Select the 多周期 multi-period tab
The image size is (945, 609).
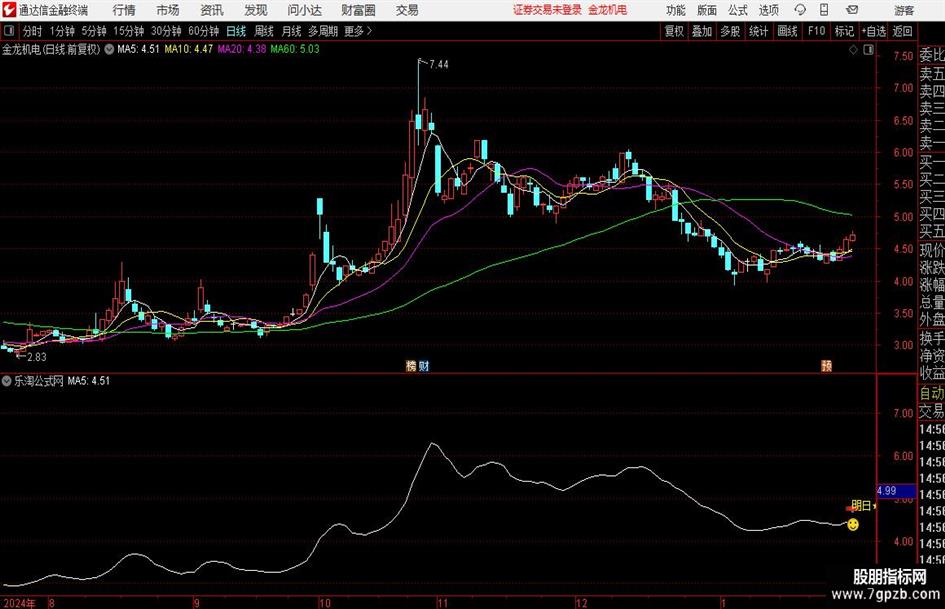pyautogui.click(x=323, y=31)
